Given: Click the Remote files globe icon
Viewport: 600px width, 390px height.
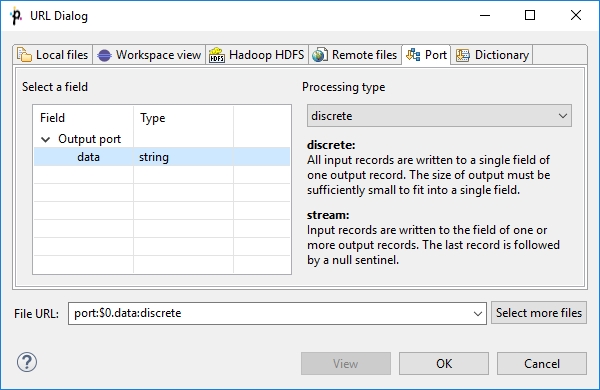Looking at the screenshot, I should click(x=320, y=55).
